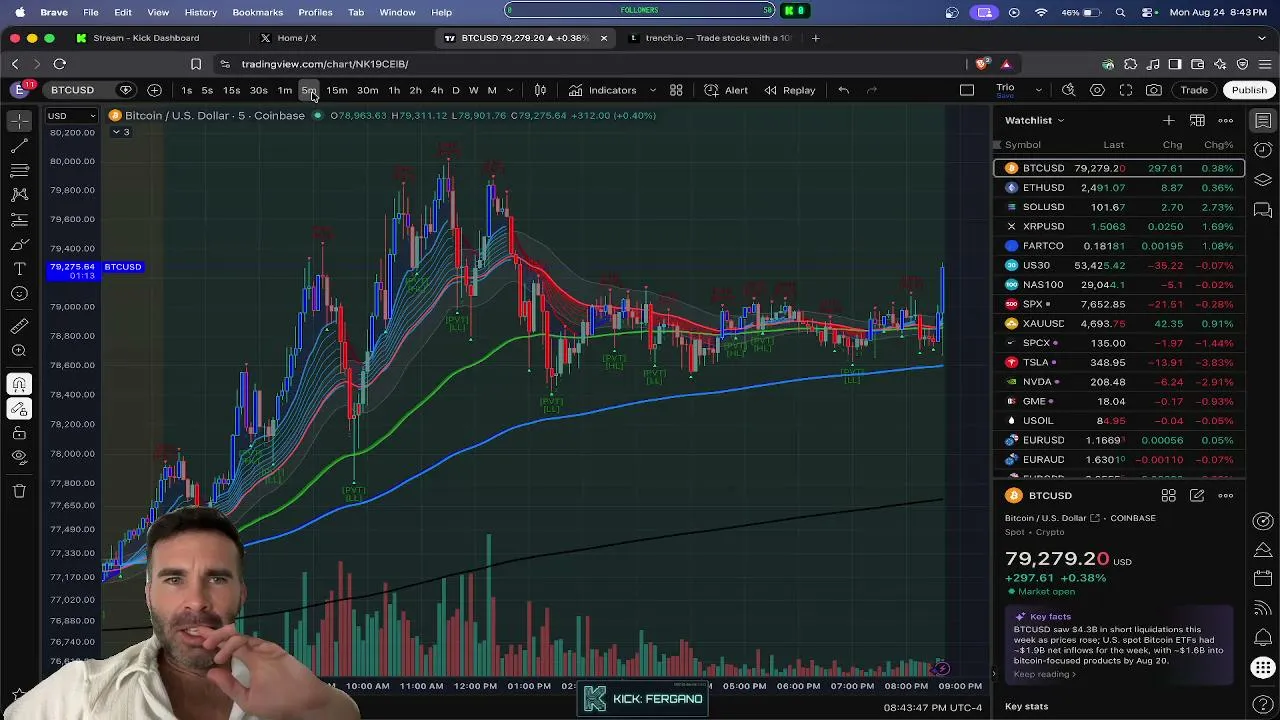Image resolution: width=1280 pixels, height=720 pixels.
Task: Start bar Replay mode
Action: 790,90
